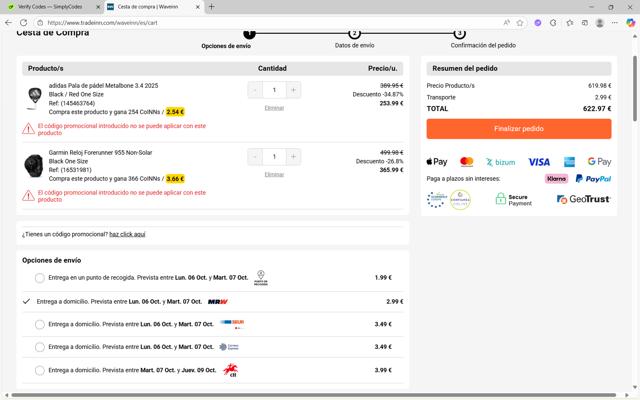Viewport: 640px width, 400px height.
Task: Select SEUR home delivery 3.49 € radio
Action: (40, 324)
